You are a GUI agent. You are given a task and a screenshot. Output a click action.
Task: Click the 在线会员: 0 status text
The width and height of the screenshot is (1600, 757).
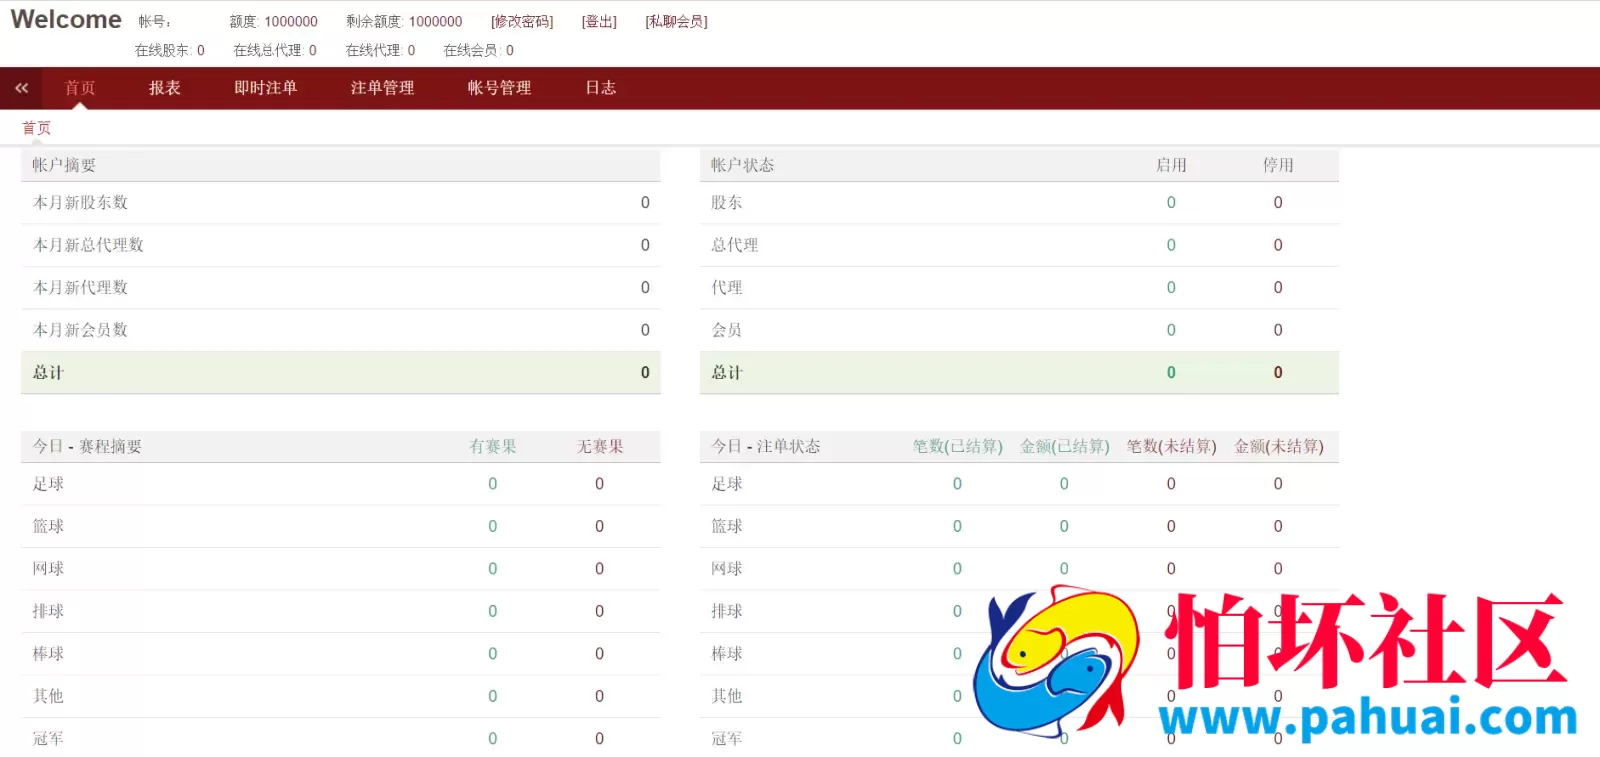coord(479,50)
